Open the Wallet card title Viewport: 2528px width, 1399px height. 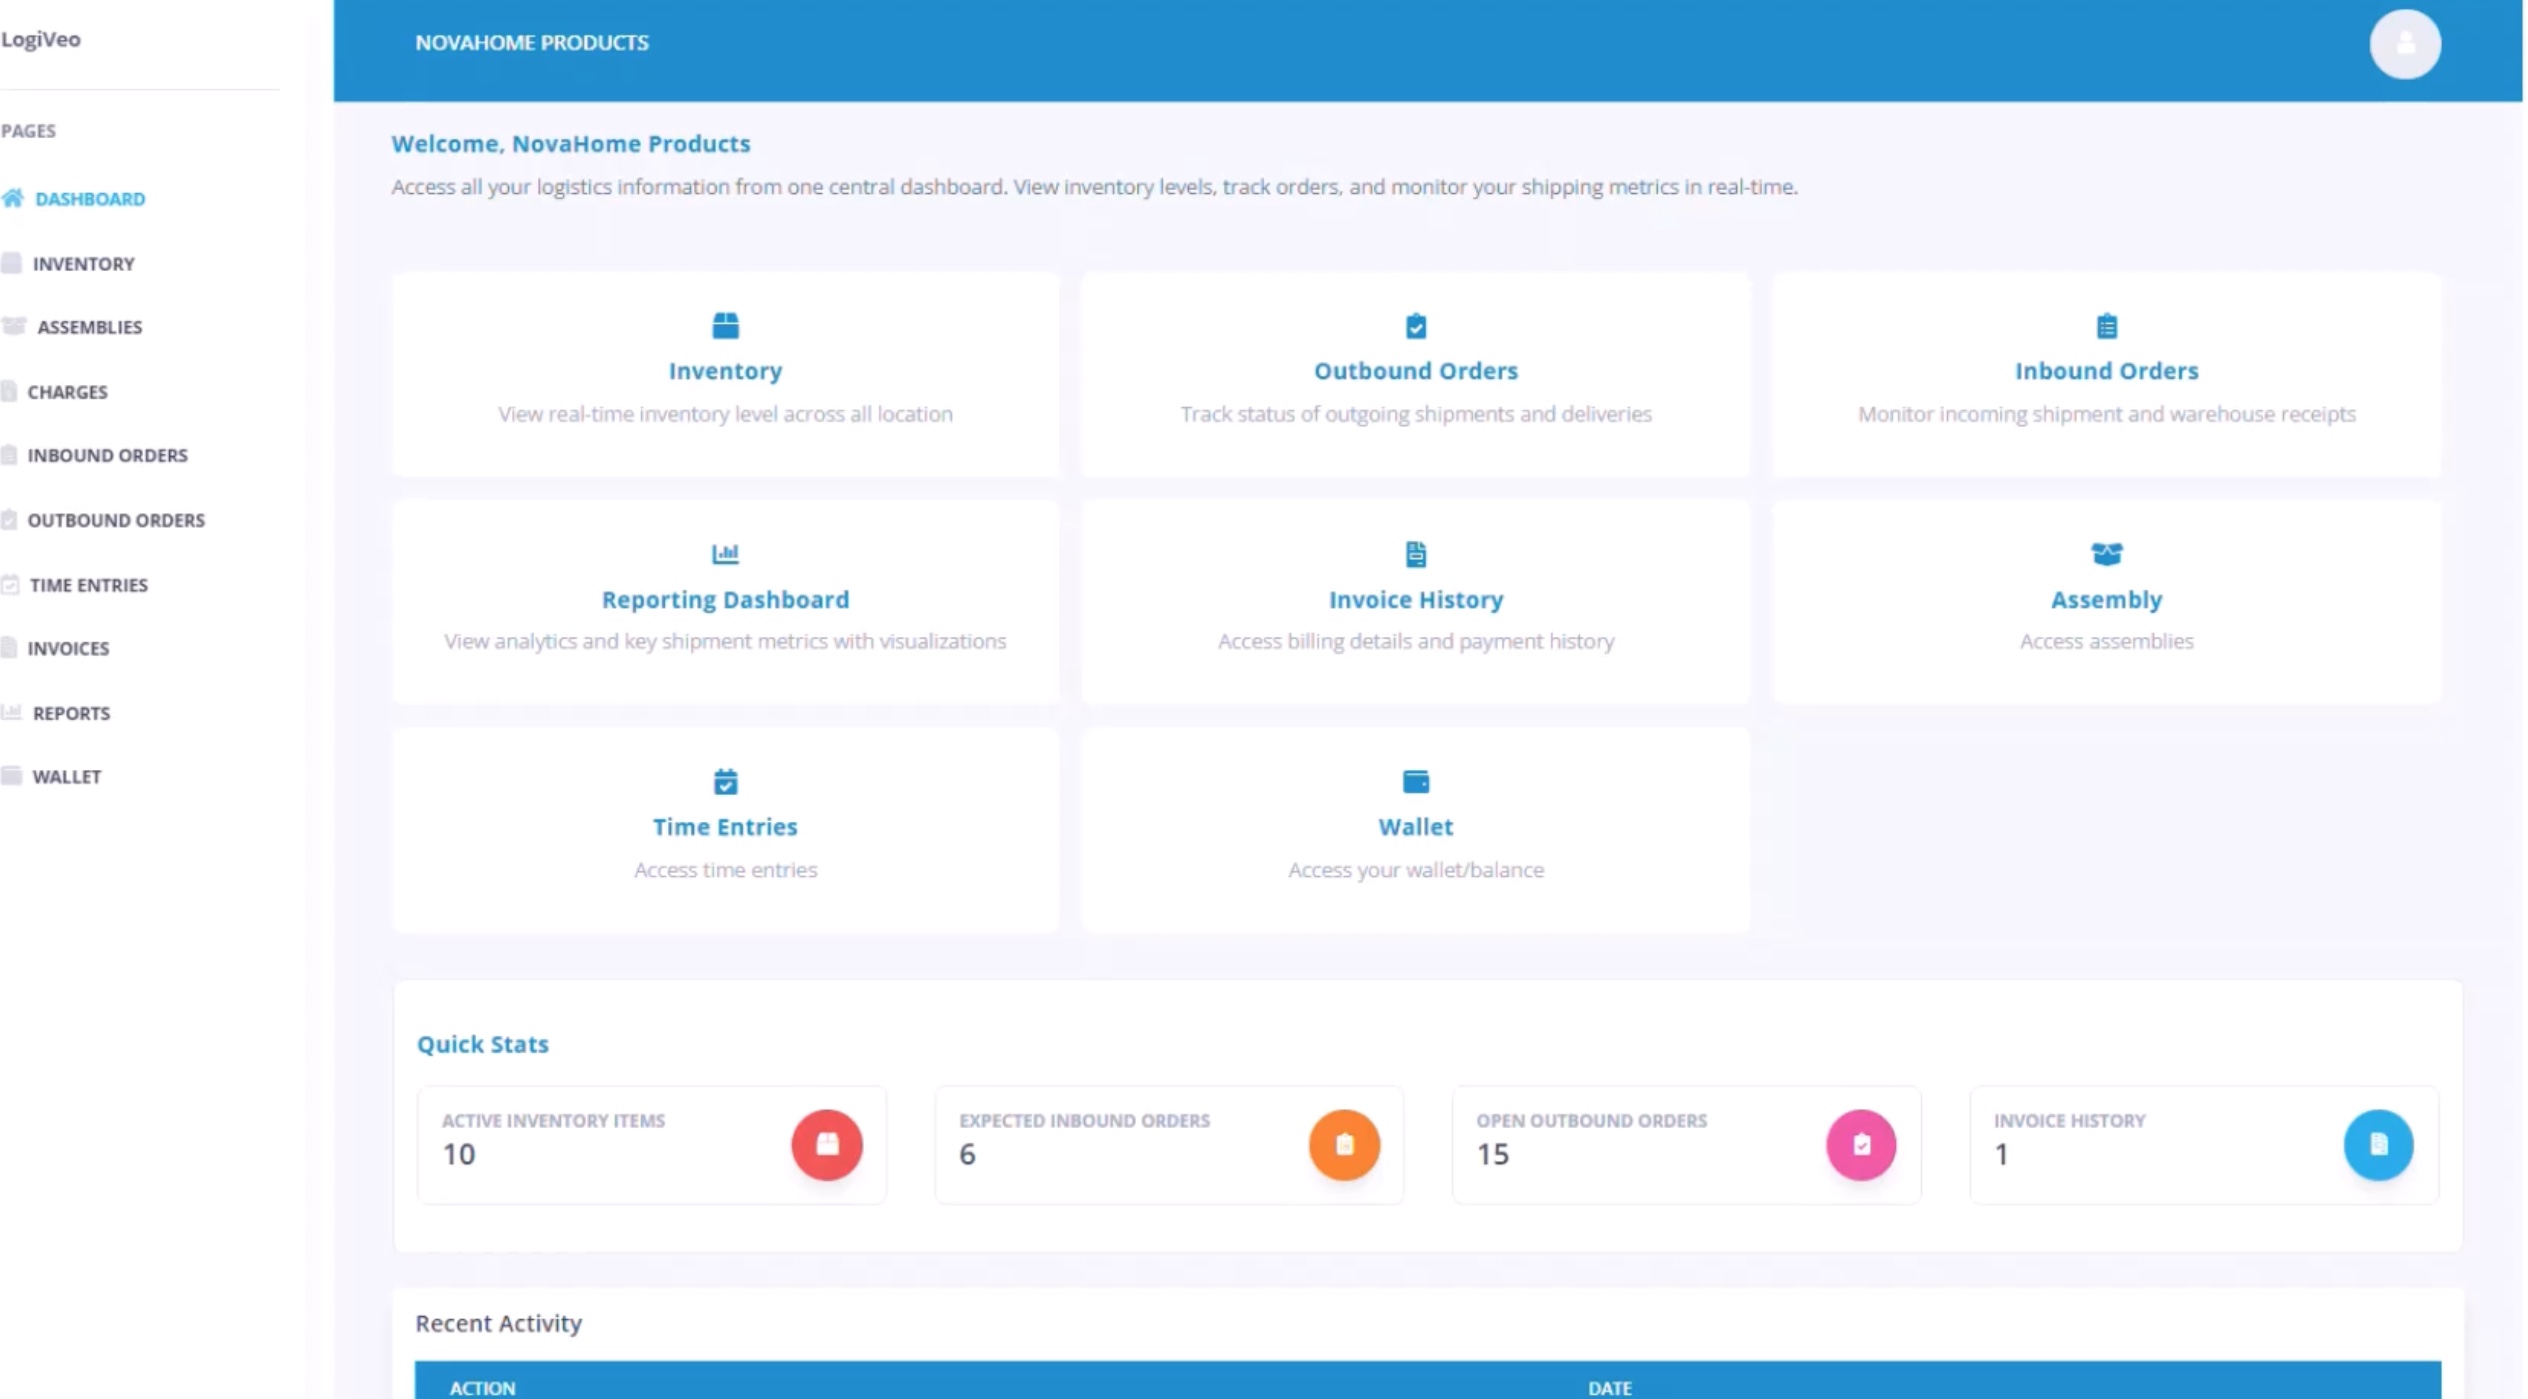pos(1415,826)
